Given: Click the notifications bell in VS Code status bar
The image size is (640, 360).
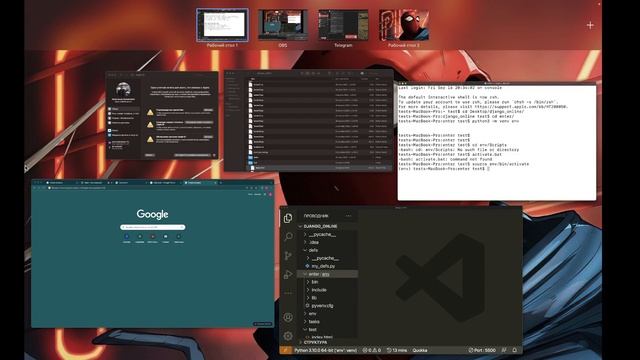Looking at the screenshot, I should [514, 350].
